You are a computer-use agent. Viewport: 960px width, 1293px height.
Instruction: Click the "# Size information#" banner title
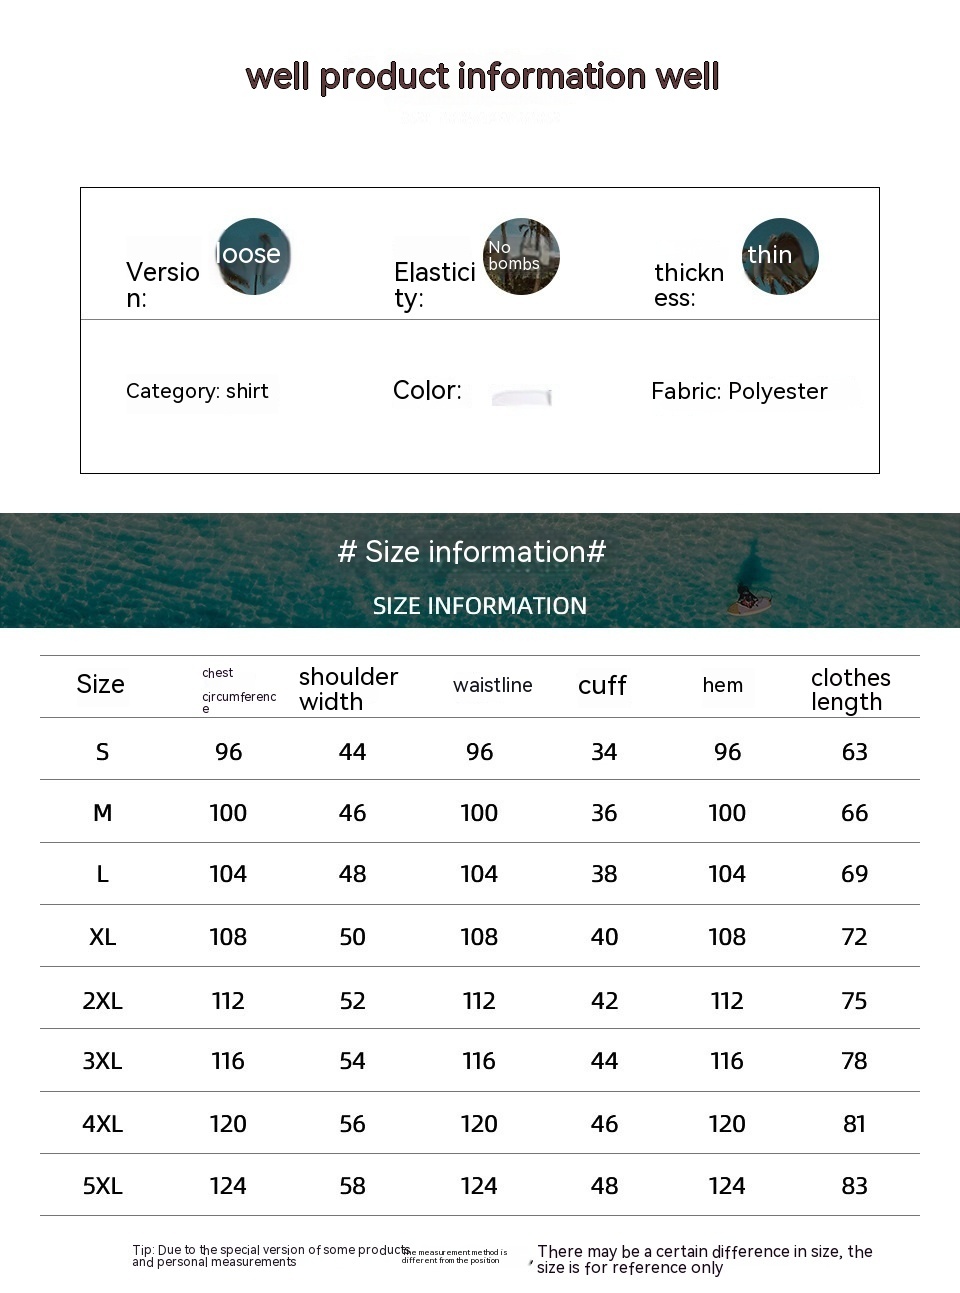coord(472,552)
